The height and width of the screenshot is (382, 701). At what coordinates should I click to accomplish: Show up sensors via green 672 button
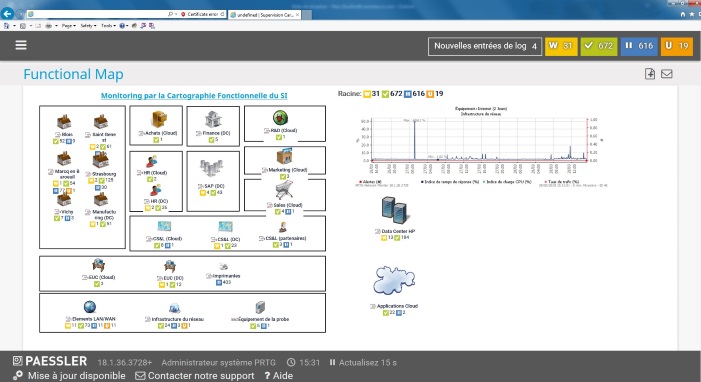[599, 46]
